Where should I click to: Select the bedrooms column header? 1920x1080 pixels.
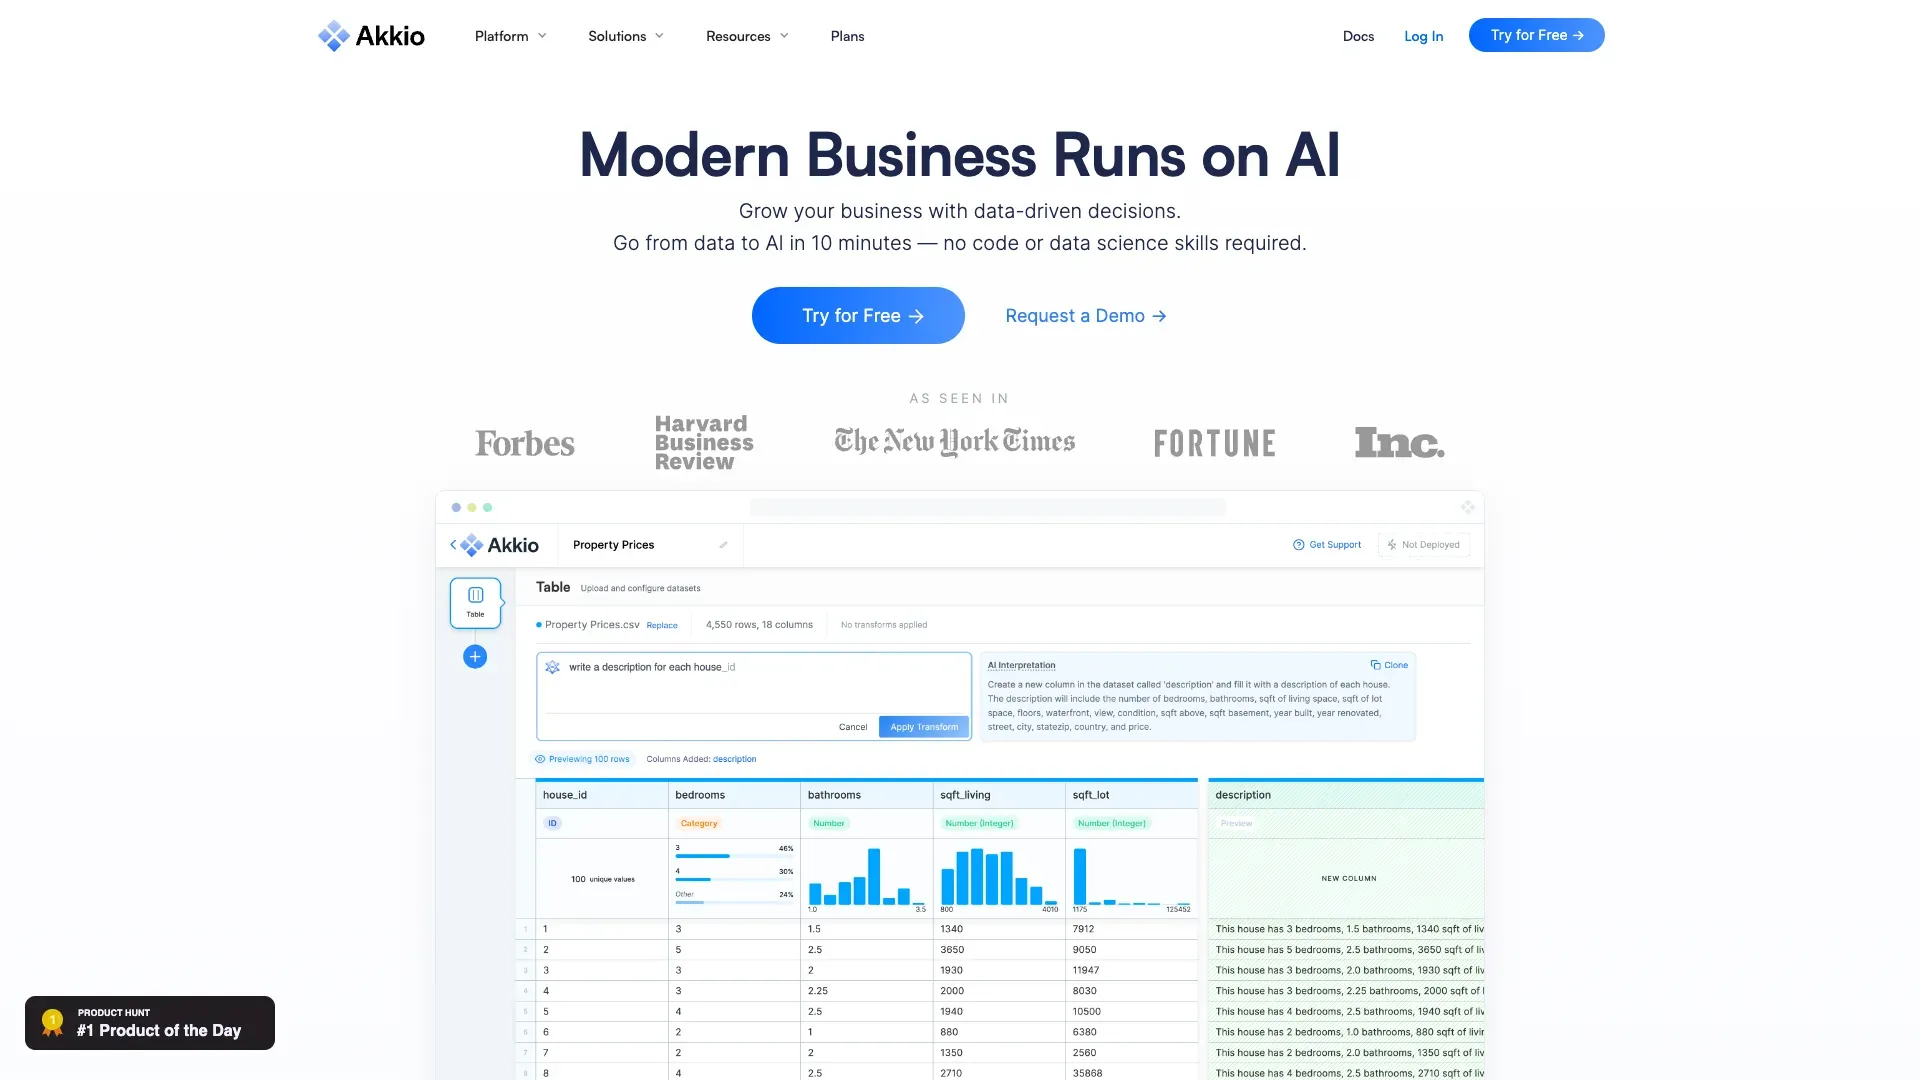click(x=735, y=795)
